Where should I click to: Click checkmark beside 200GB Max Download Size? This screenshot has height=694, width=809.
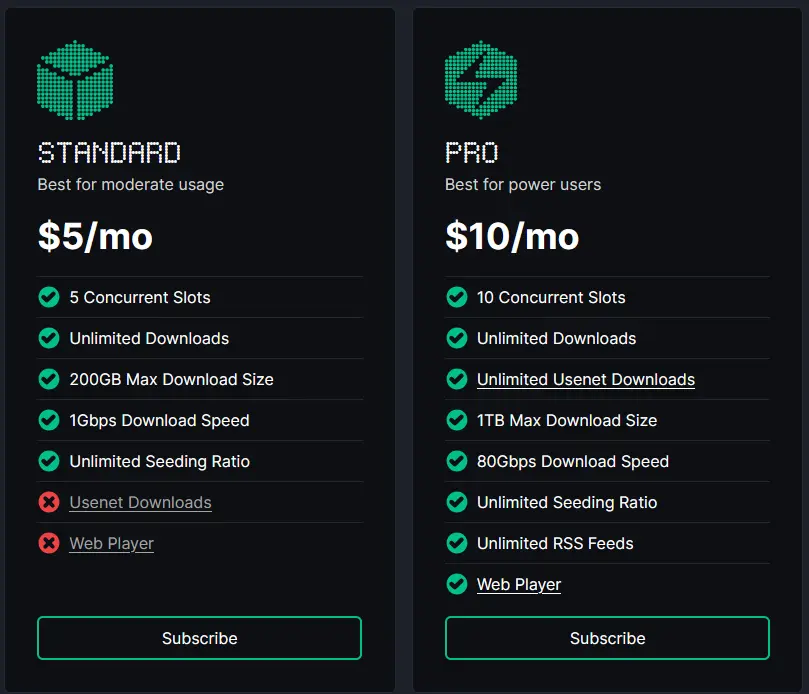pos(49,379)
